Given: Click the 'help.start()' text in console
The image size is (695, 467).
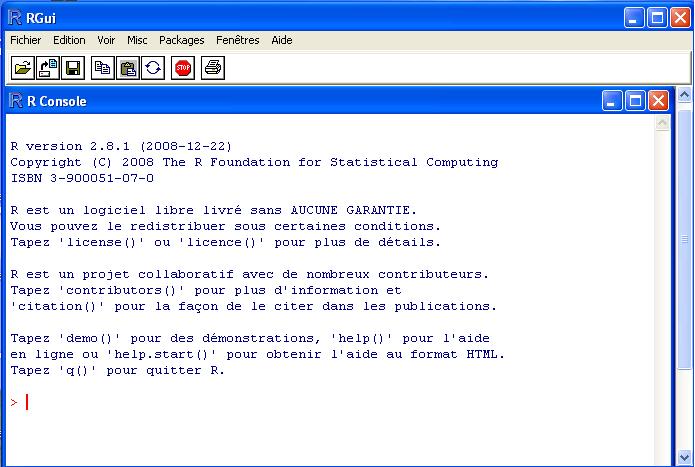Looking at the screenshot, I should click(161, 354).
